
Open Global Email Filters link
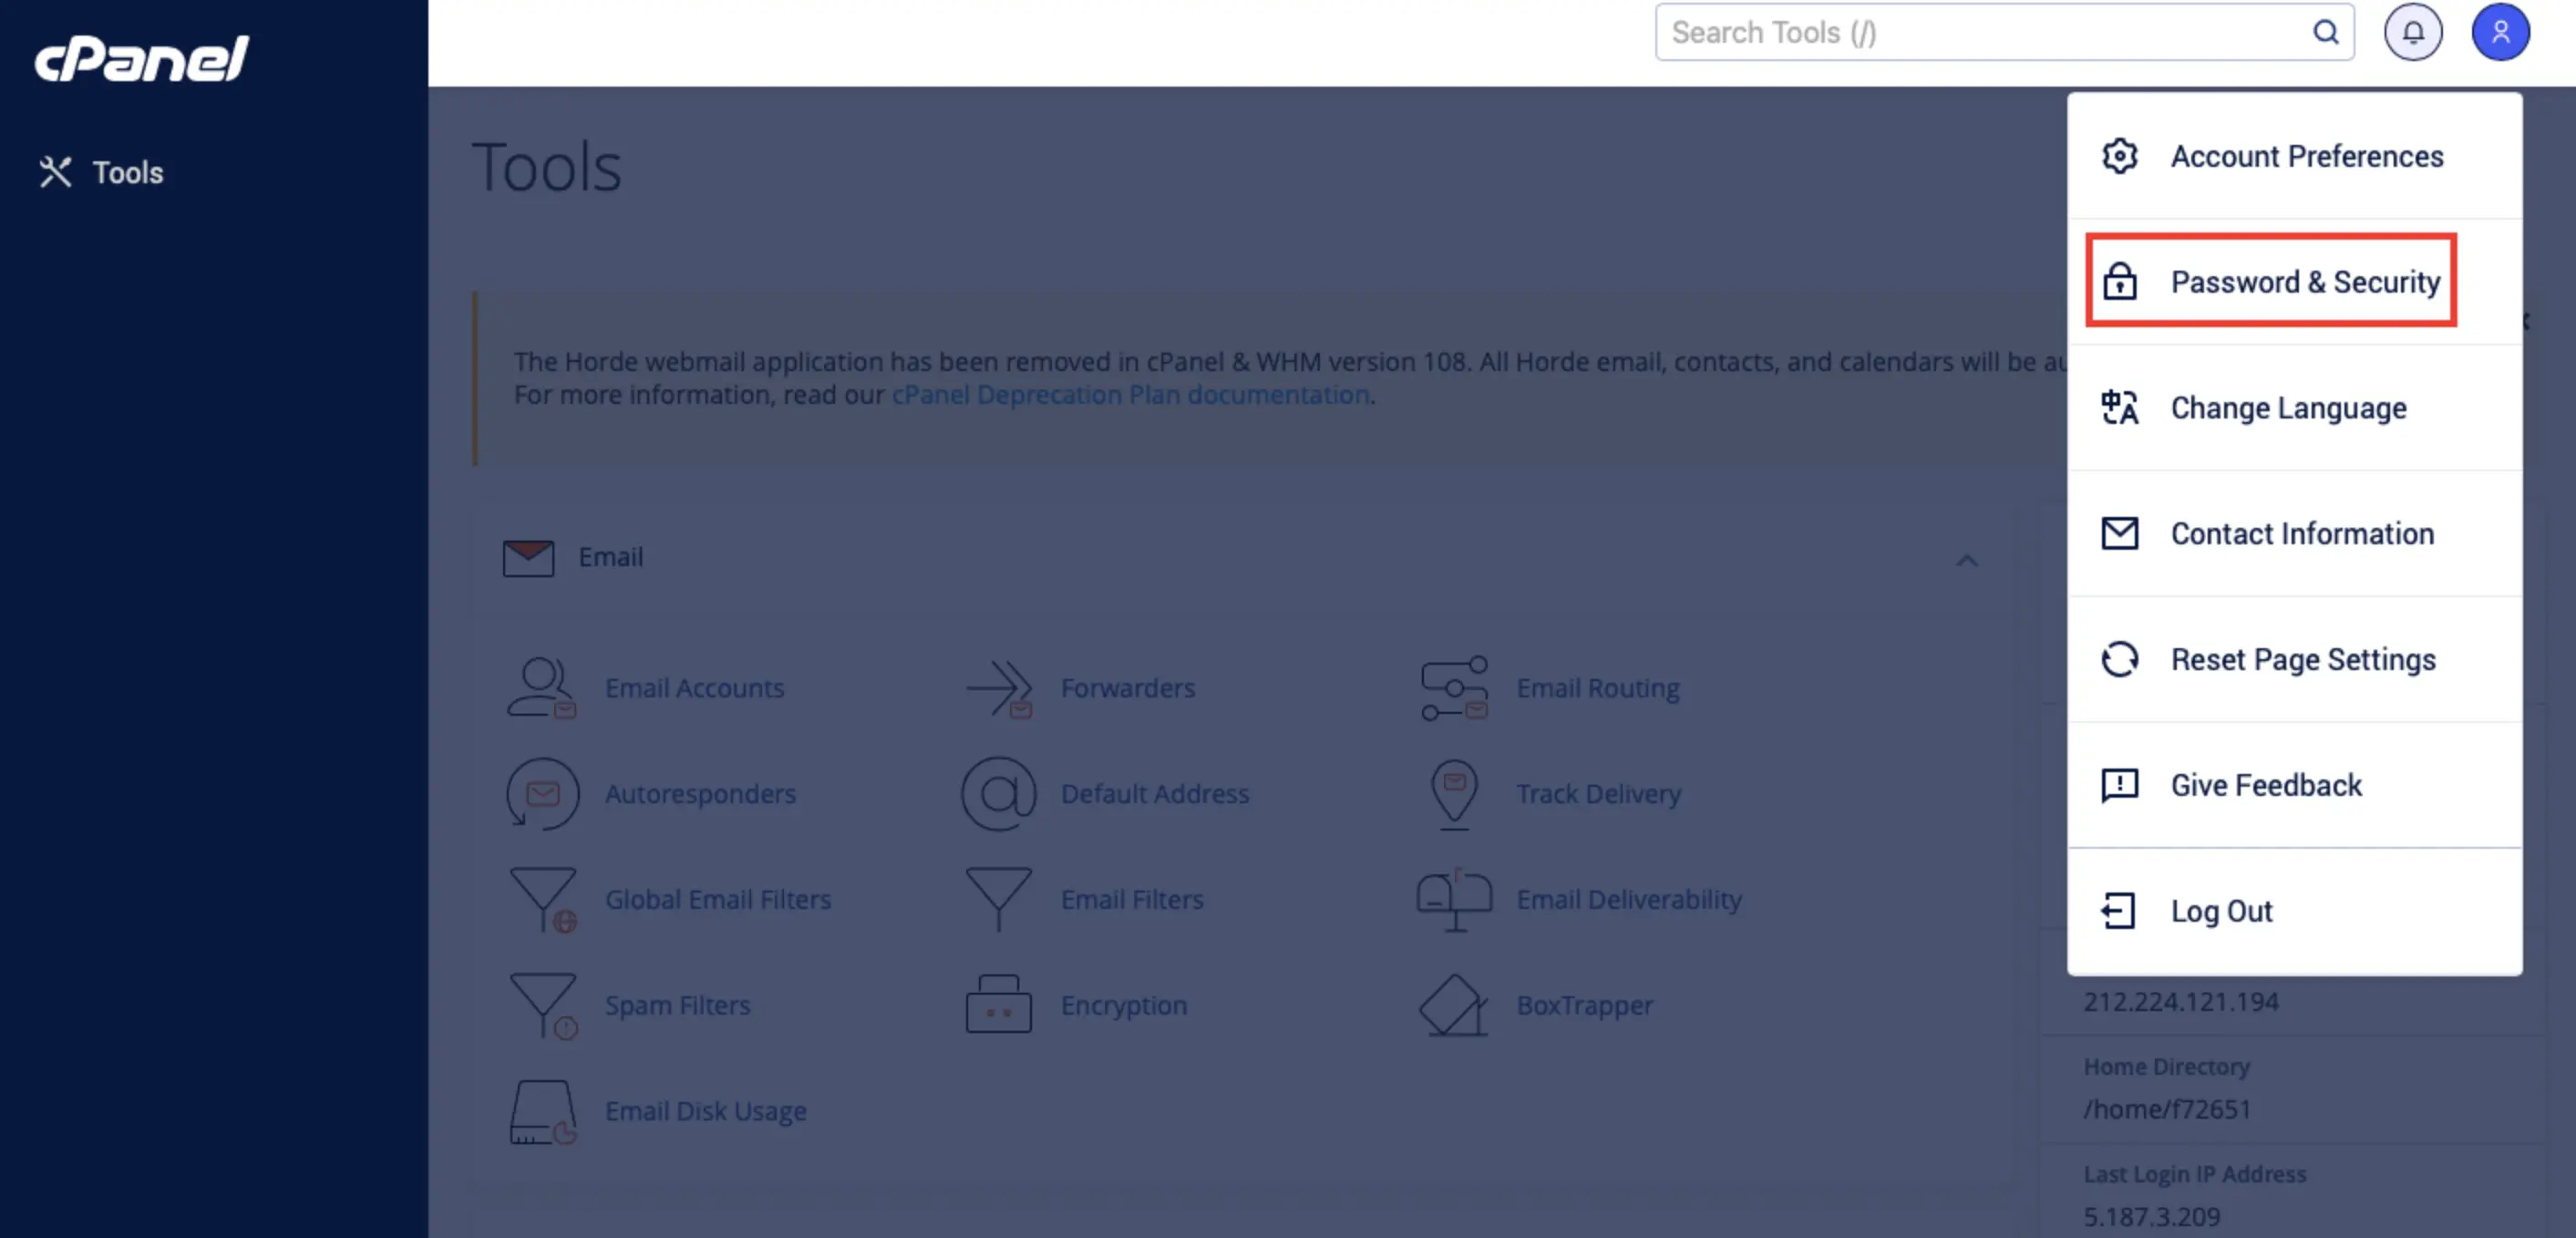718,900
